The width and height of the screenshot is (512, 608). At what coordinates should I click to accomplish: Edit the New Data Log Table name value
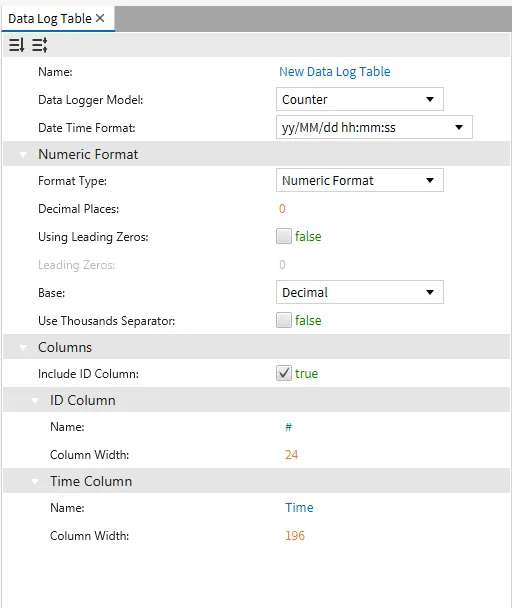(x=335, y=72)
